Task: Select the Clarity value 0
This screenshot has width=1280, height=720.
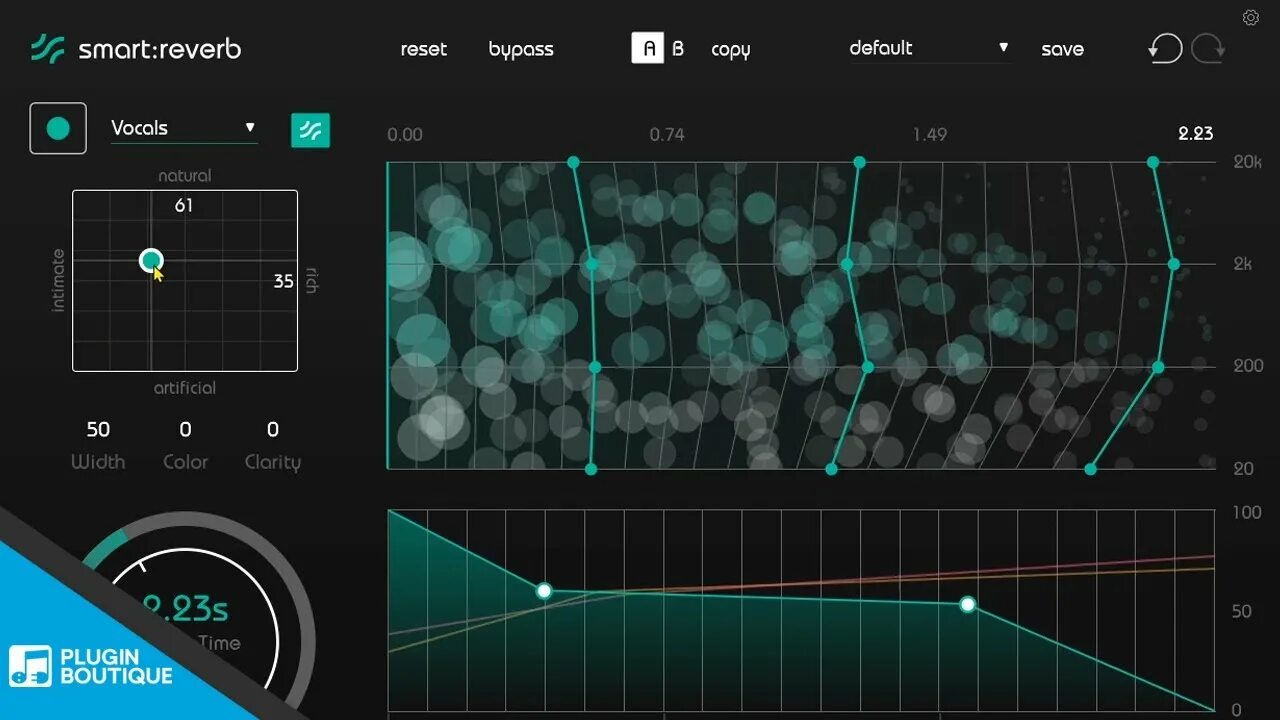Action: (272, 429)
